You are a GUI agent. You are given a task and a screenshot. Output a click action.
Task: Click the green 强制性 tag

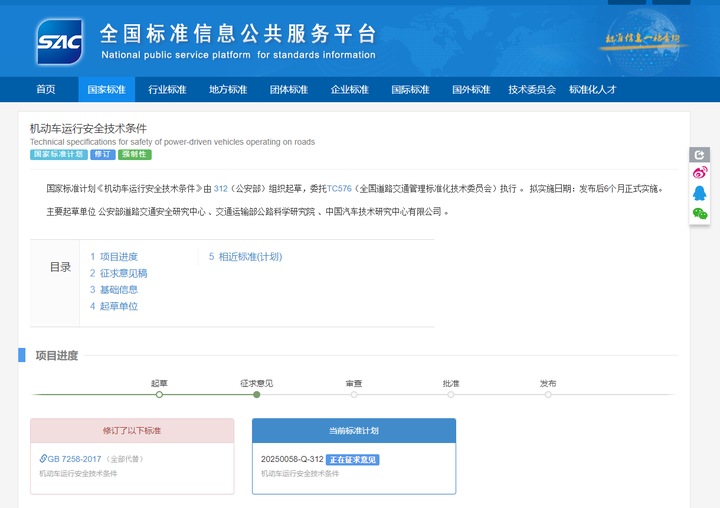pyautogui.click(x=135, y=154)
